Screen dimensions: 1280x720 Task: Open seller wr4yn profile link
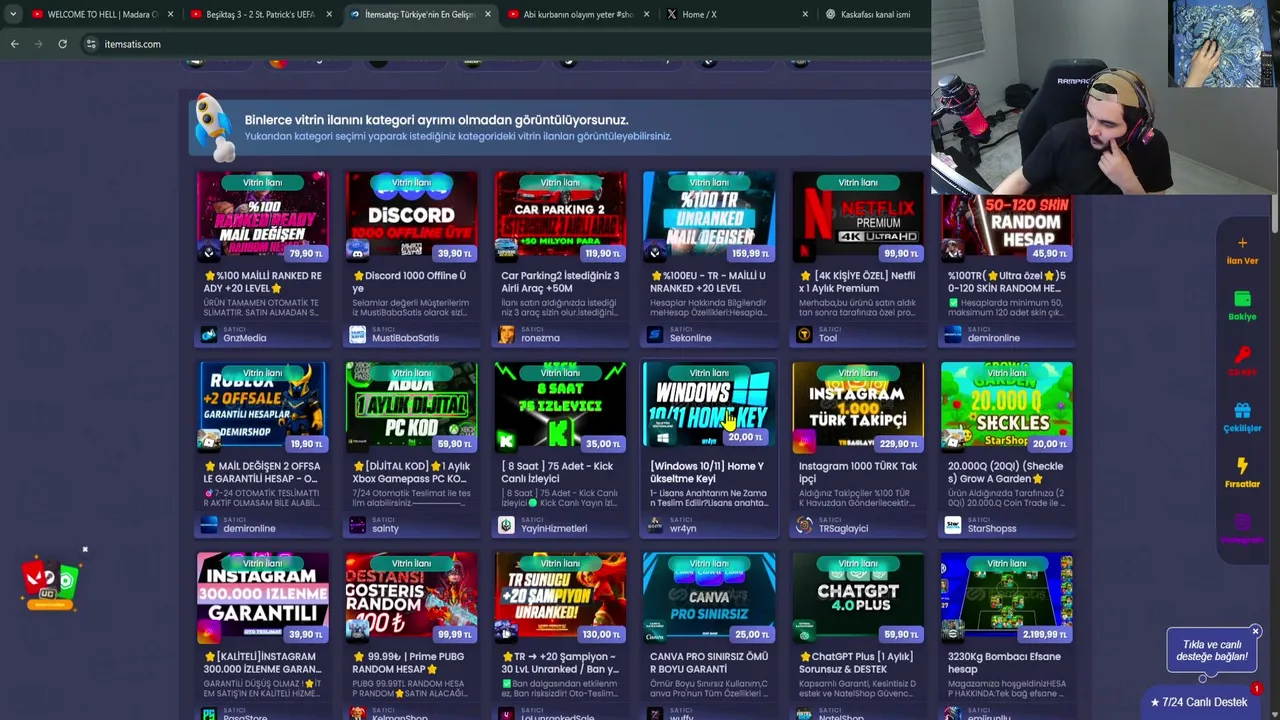click(x=683, y=528)
